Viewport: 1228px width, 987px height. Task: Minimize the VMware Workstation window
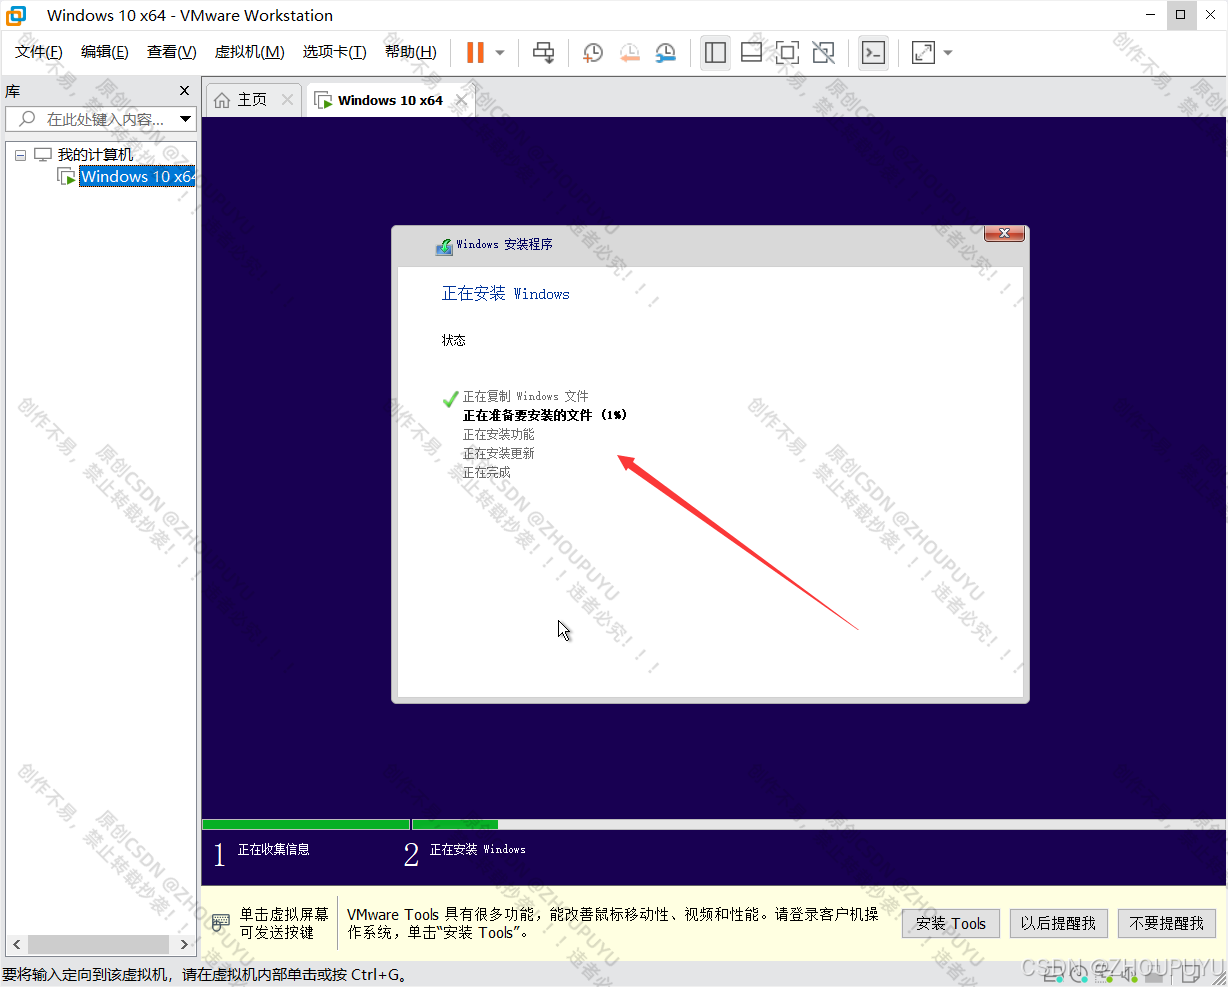pos(1152,15)
